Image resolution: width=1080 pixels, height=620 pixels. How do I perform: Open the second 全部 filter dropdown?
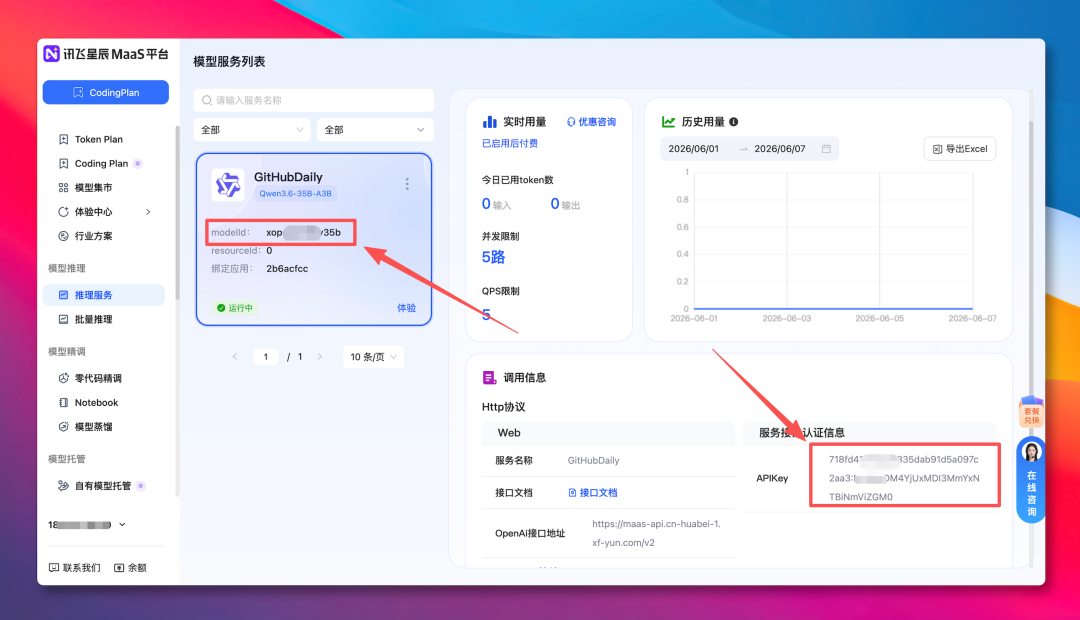[x=375, y=130]
